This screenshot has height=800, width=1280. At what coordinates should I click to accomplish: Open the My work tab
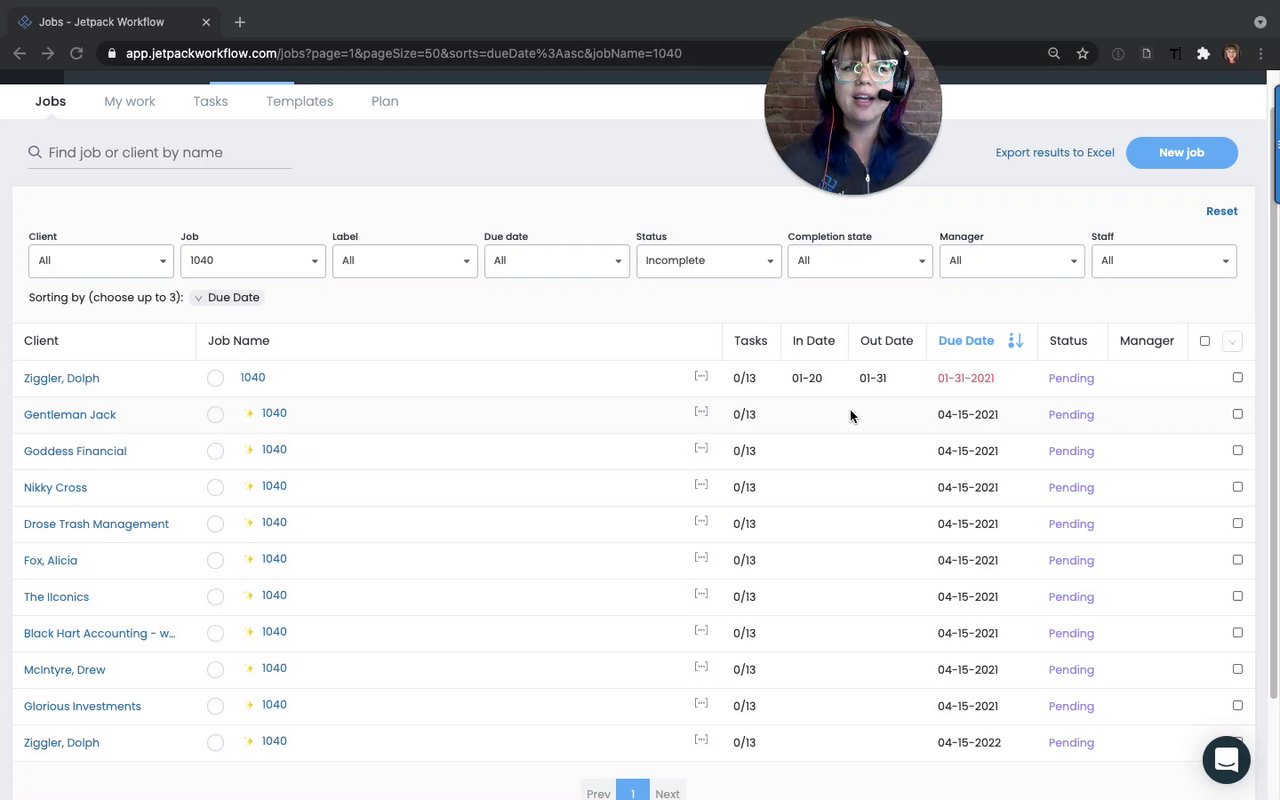[130, 101]
